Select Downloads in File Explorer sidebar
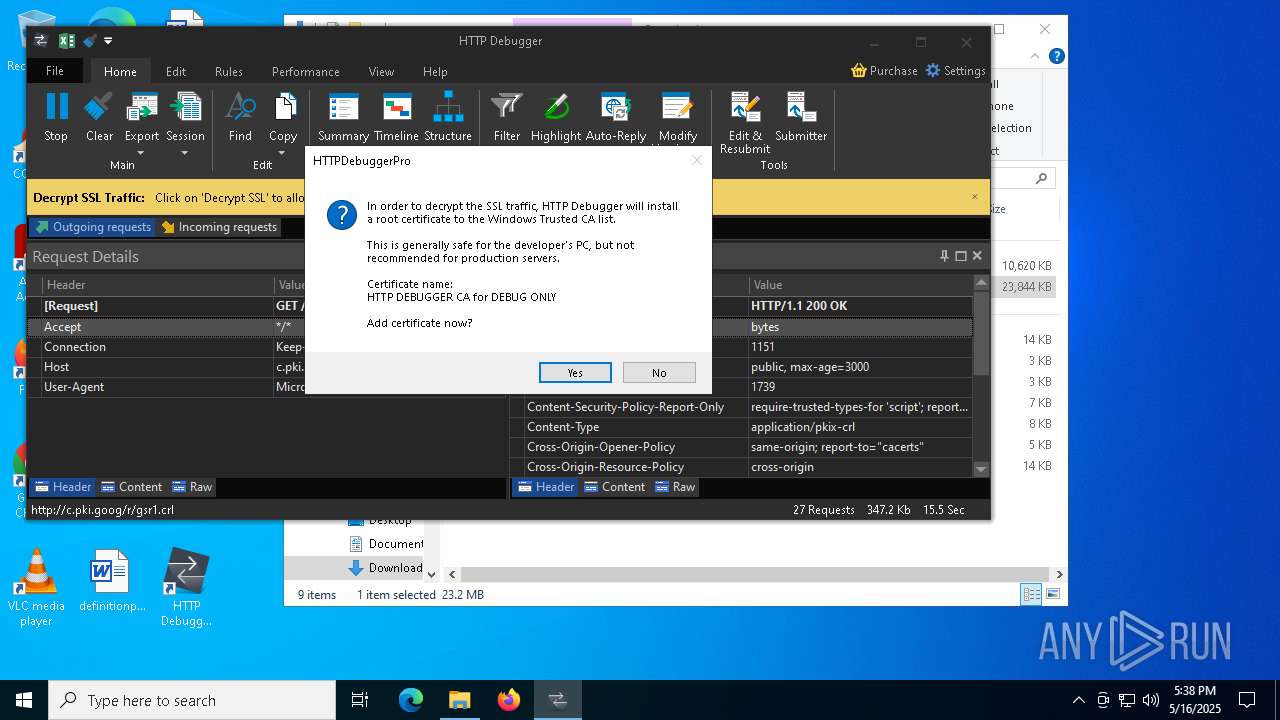Viewport: 1280px width, 720px height. click(386, 567)
